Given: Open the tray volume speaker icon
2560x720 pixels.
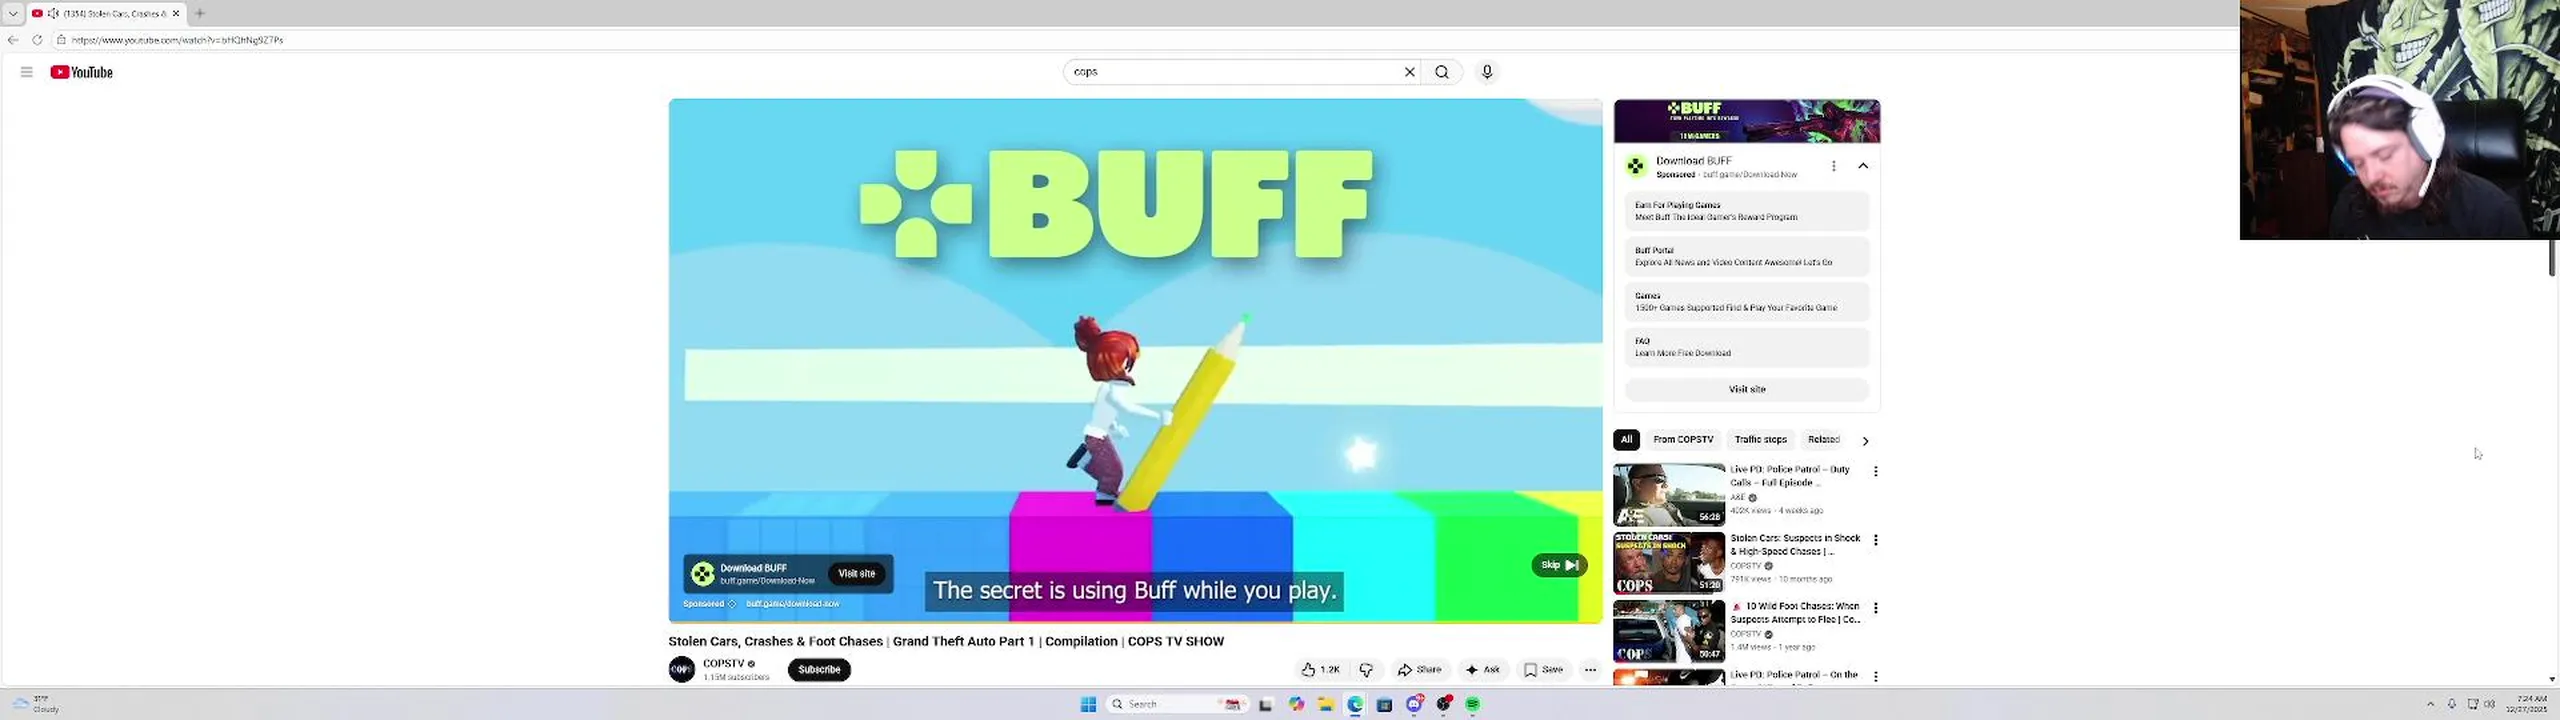Looking at the screenshot, I should pos(2490,705).
